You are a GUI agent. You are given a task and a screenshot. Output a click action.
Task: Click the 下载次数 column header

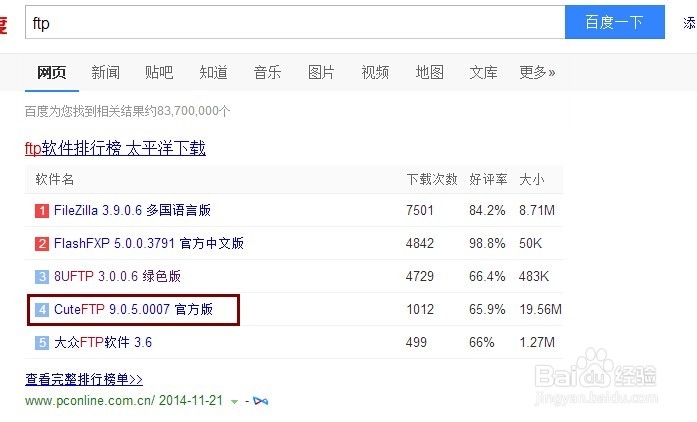pos(432,179)
